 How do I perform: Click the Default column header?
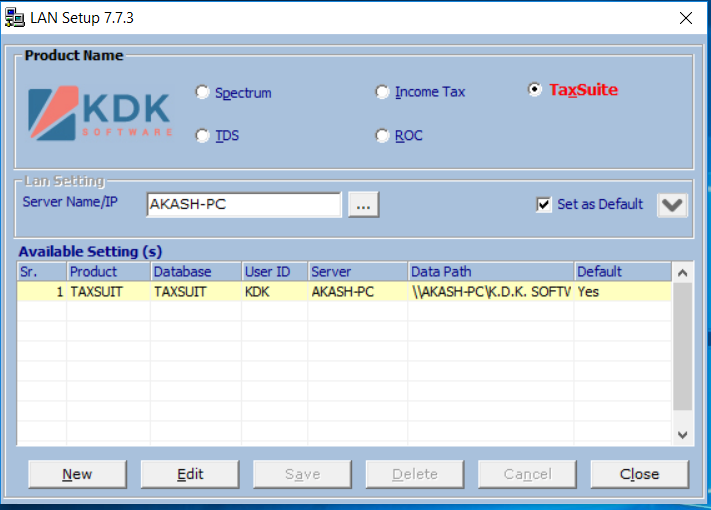pyautogui.click(x=623, y=272)
